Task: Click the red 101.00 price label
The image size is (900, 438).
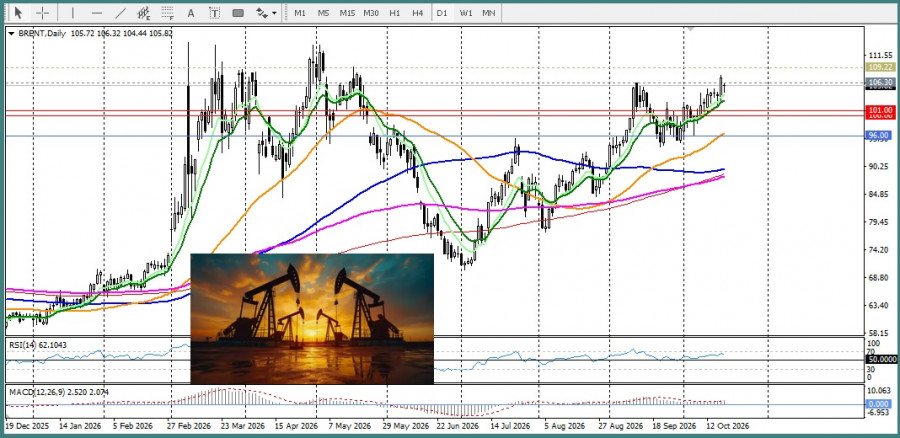Action: (879, 110)
